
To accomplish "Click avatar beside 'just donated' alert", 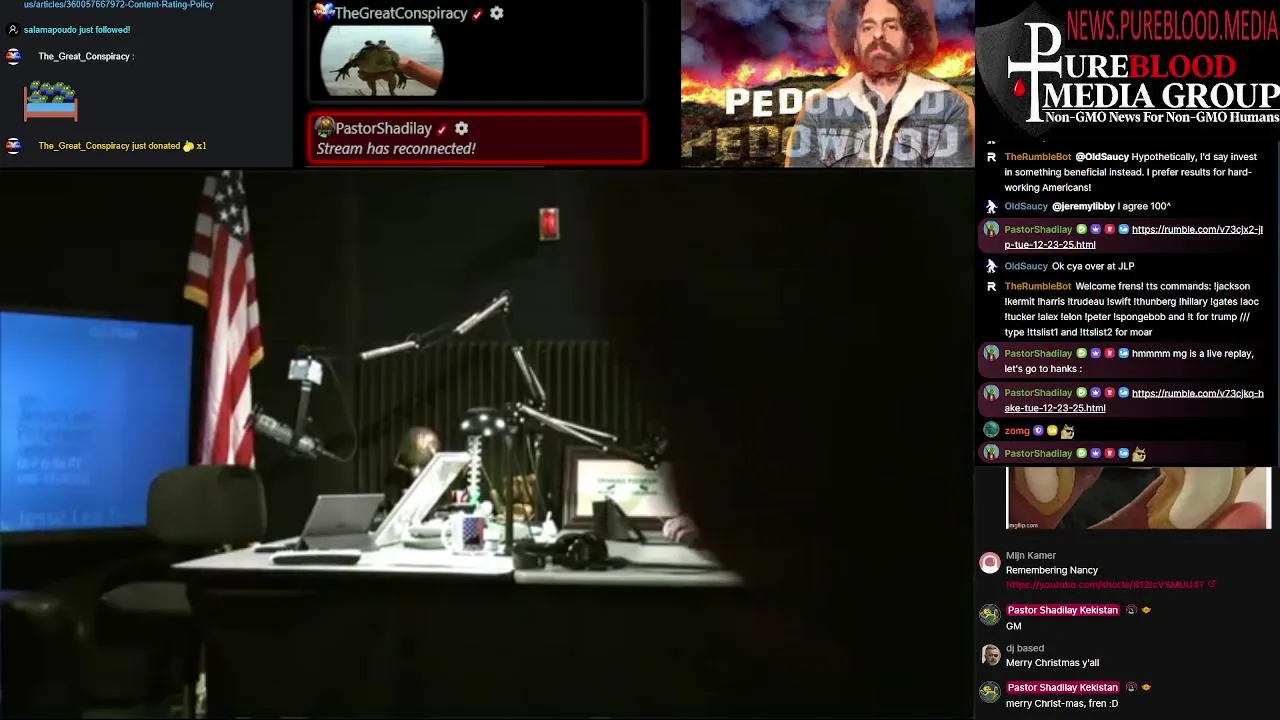I will [x=13, y=146].
